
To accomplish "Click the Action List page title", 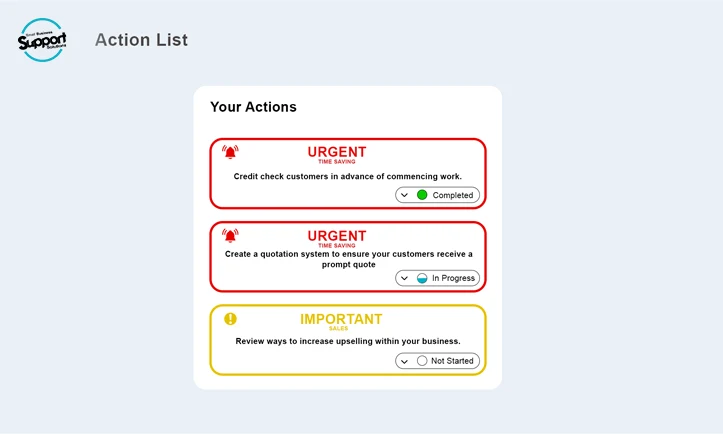I will [141, 40].
